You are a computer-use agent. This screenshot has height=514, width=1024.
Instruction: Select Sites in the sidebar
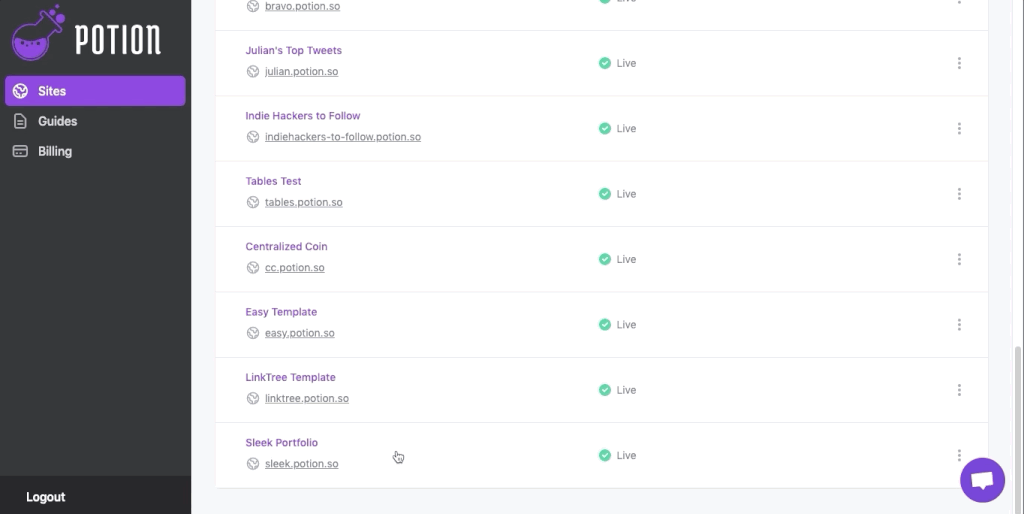coord(95,91)
